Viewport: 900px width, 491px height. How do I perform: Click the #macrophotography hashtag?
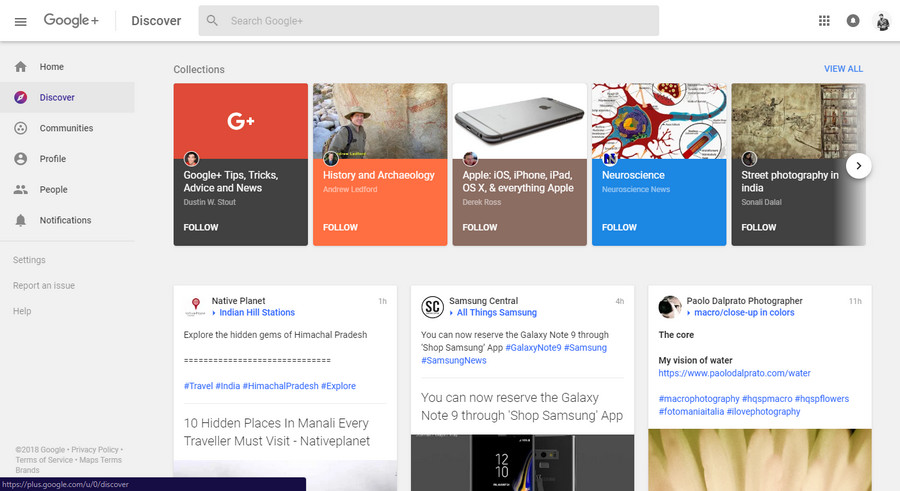(699, 399)
